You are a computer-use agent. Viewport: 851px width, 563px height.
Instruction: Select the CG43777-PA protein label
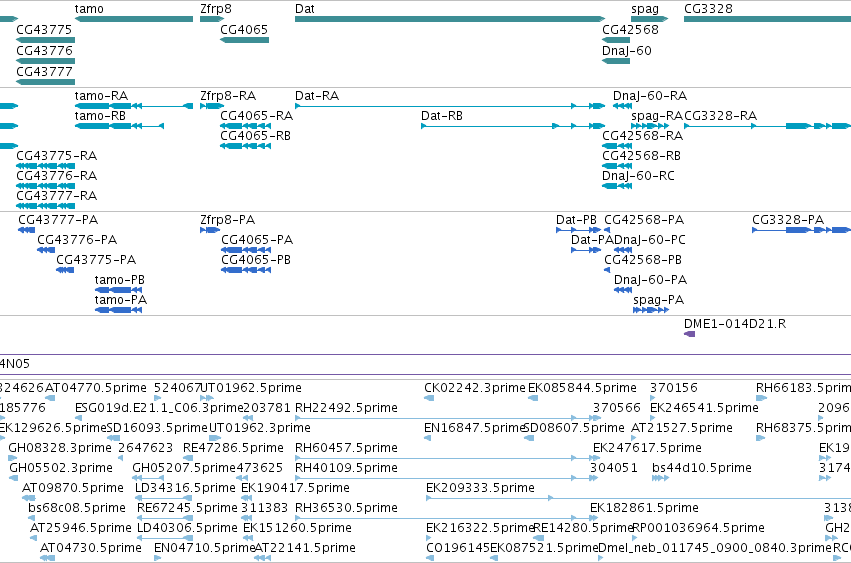(58, 220)
